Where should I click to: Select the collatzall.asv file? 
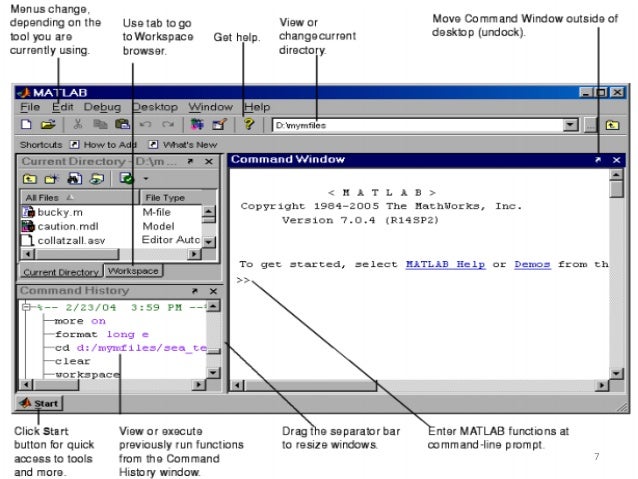click(71, 241)
